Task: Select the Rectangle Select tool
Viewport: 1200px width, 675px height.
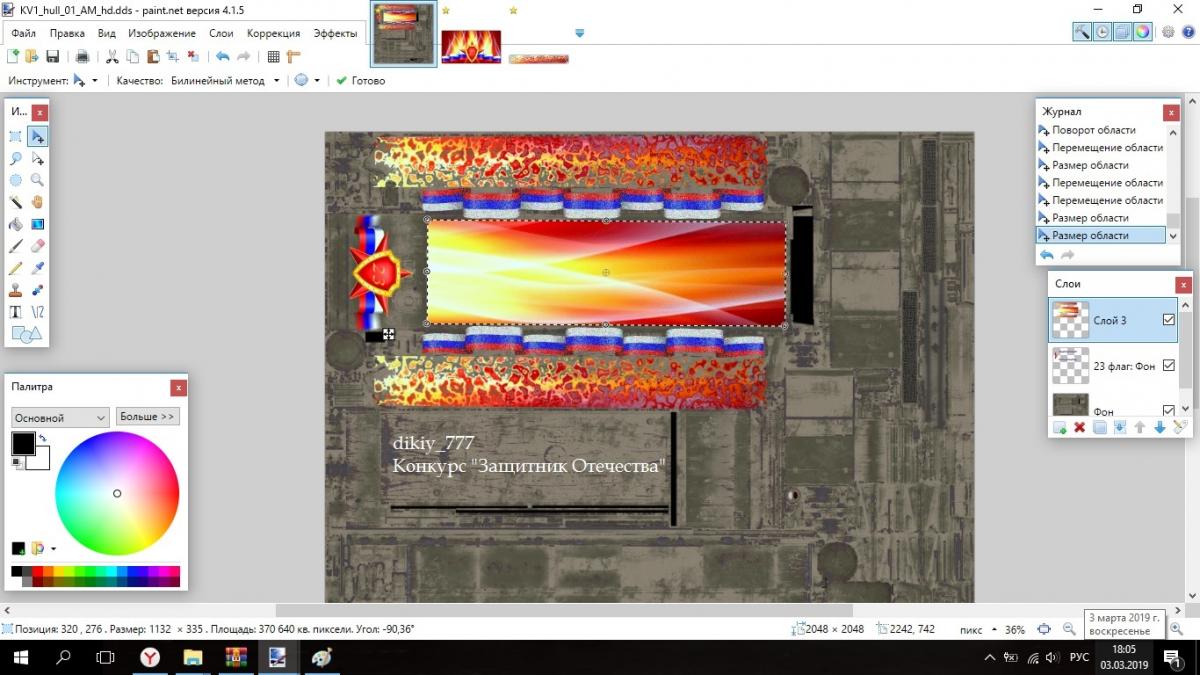Action: [x=16, y=137]
